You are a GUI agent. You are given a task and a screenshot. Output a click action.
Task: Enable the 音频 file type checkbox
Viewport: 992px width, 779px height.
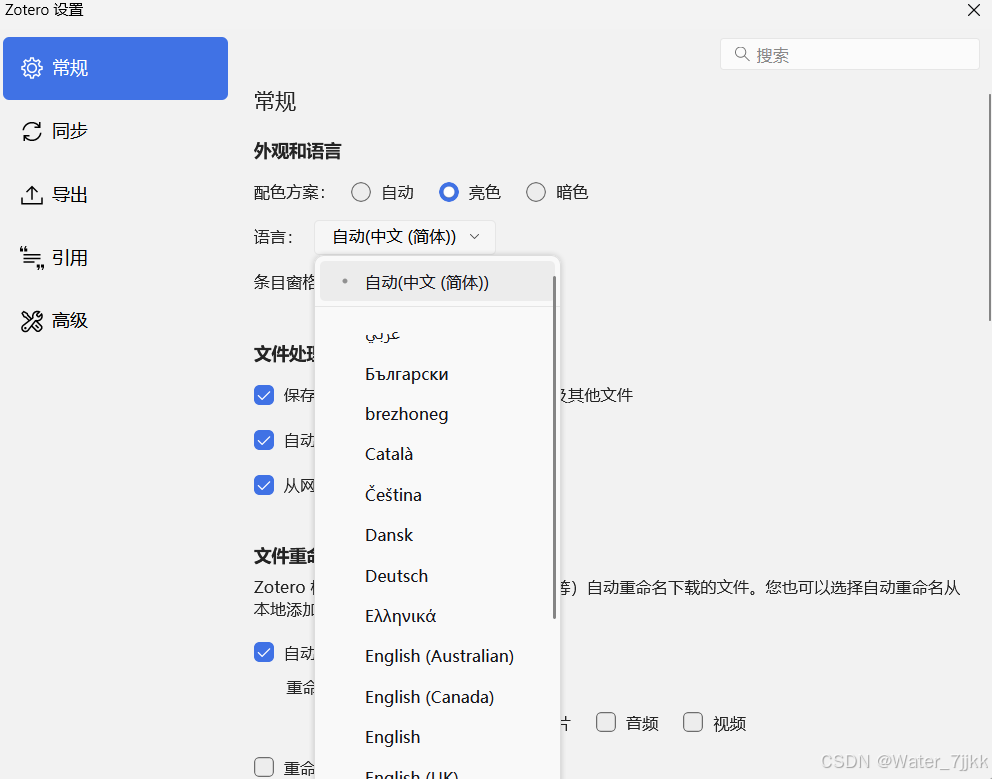click(606, 722)
